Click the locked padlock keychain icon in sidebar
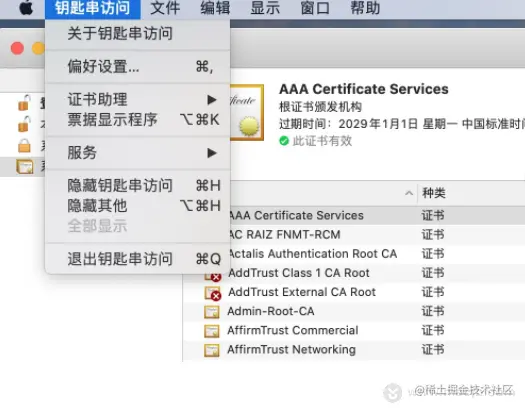The image size is (525, 408). [x=24, y=146]
